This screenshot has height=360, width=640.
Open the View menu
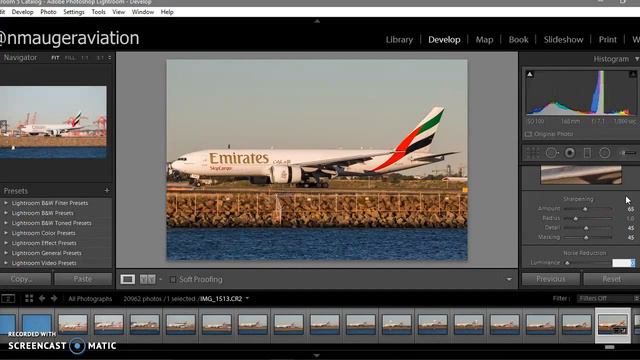pos(119,12)
